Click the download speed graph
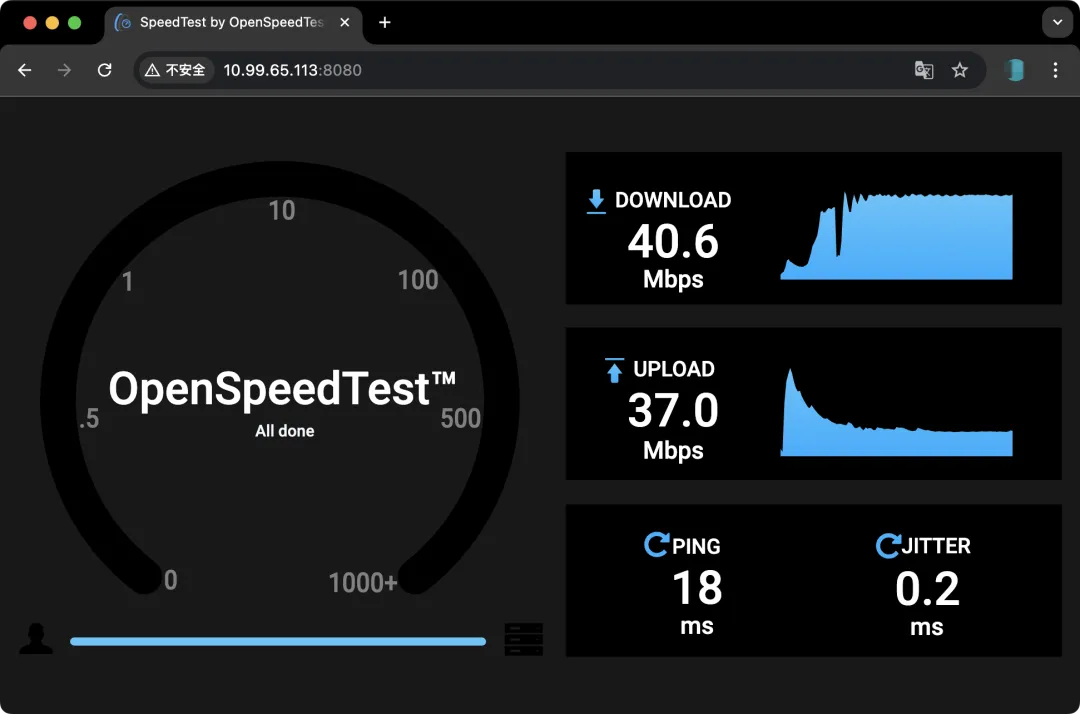Screen dimensions: 1080x714 click(x=896, y=236)
